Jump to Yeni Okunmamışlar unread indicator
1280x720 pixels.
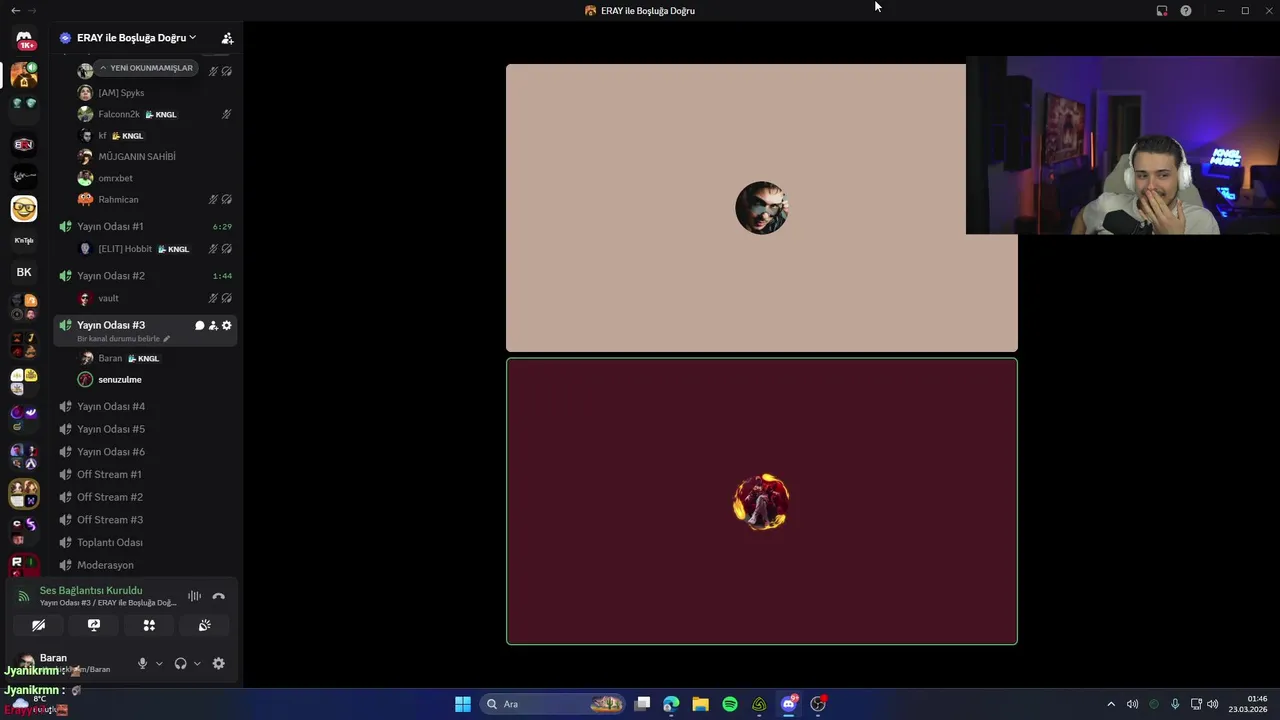(146, 68)
